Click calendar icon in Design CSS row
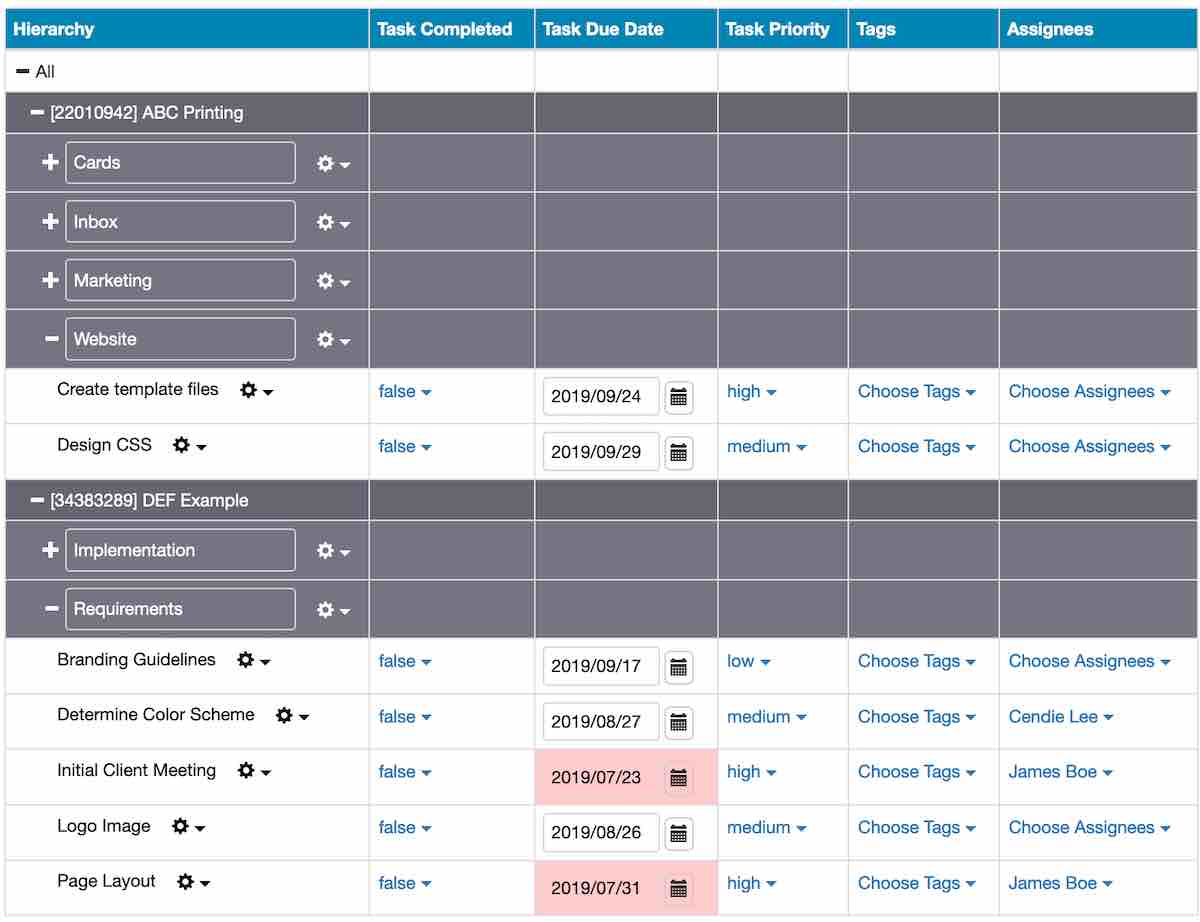The height and width of the screenshot is (922, 1200). 679,452
